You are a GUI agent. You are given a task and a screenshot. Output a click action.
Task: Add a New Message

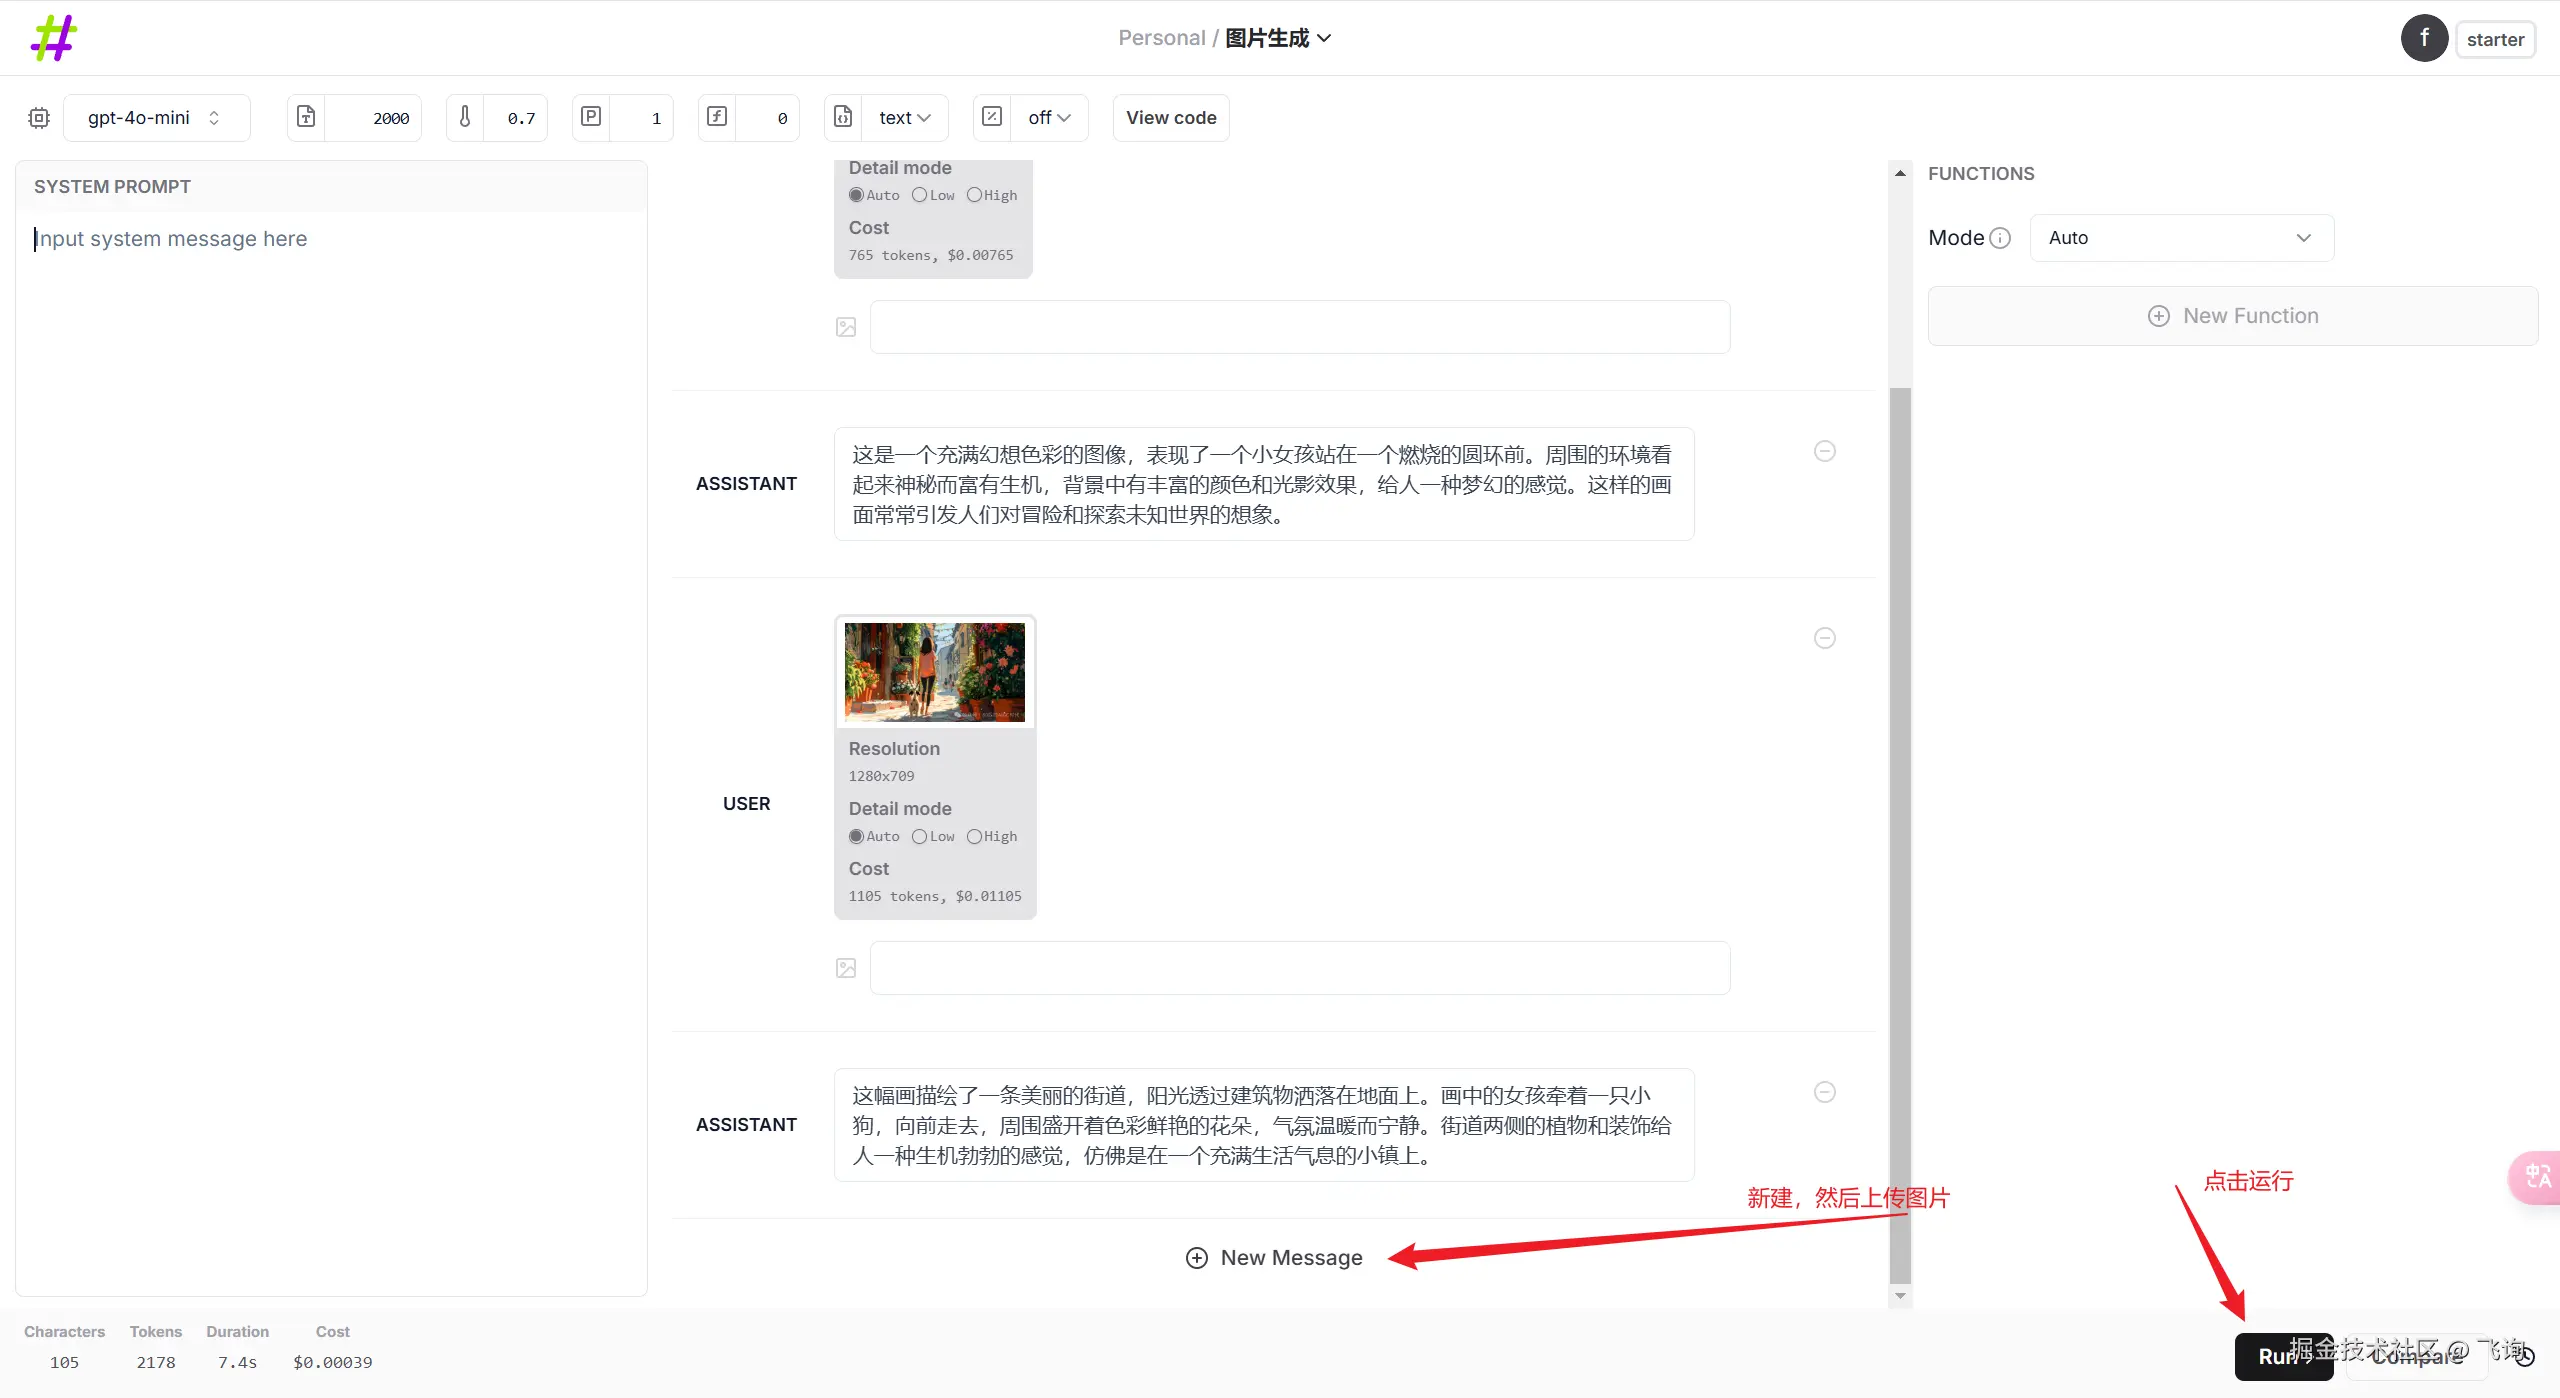pyautogui.click(x=1274, y=1257)
